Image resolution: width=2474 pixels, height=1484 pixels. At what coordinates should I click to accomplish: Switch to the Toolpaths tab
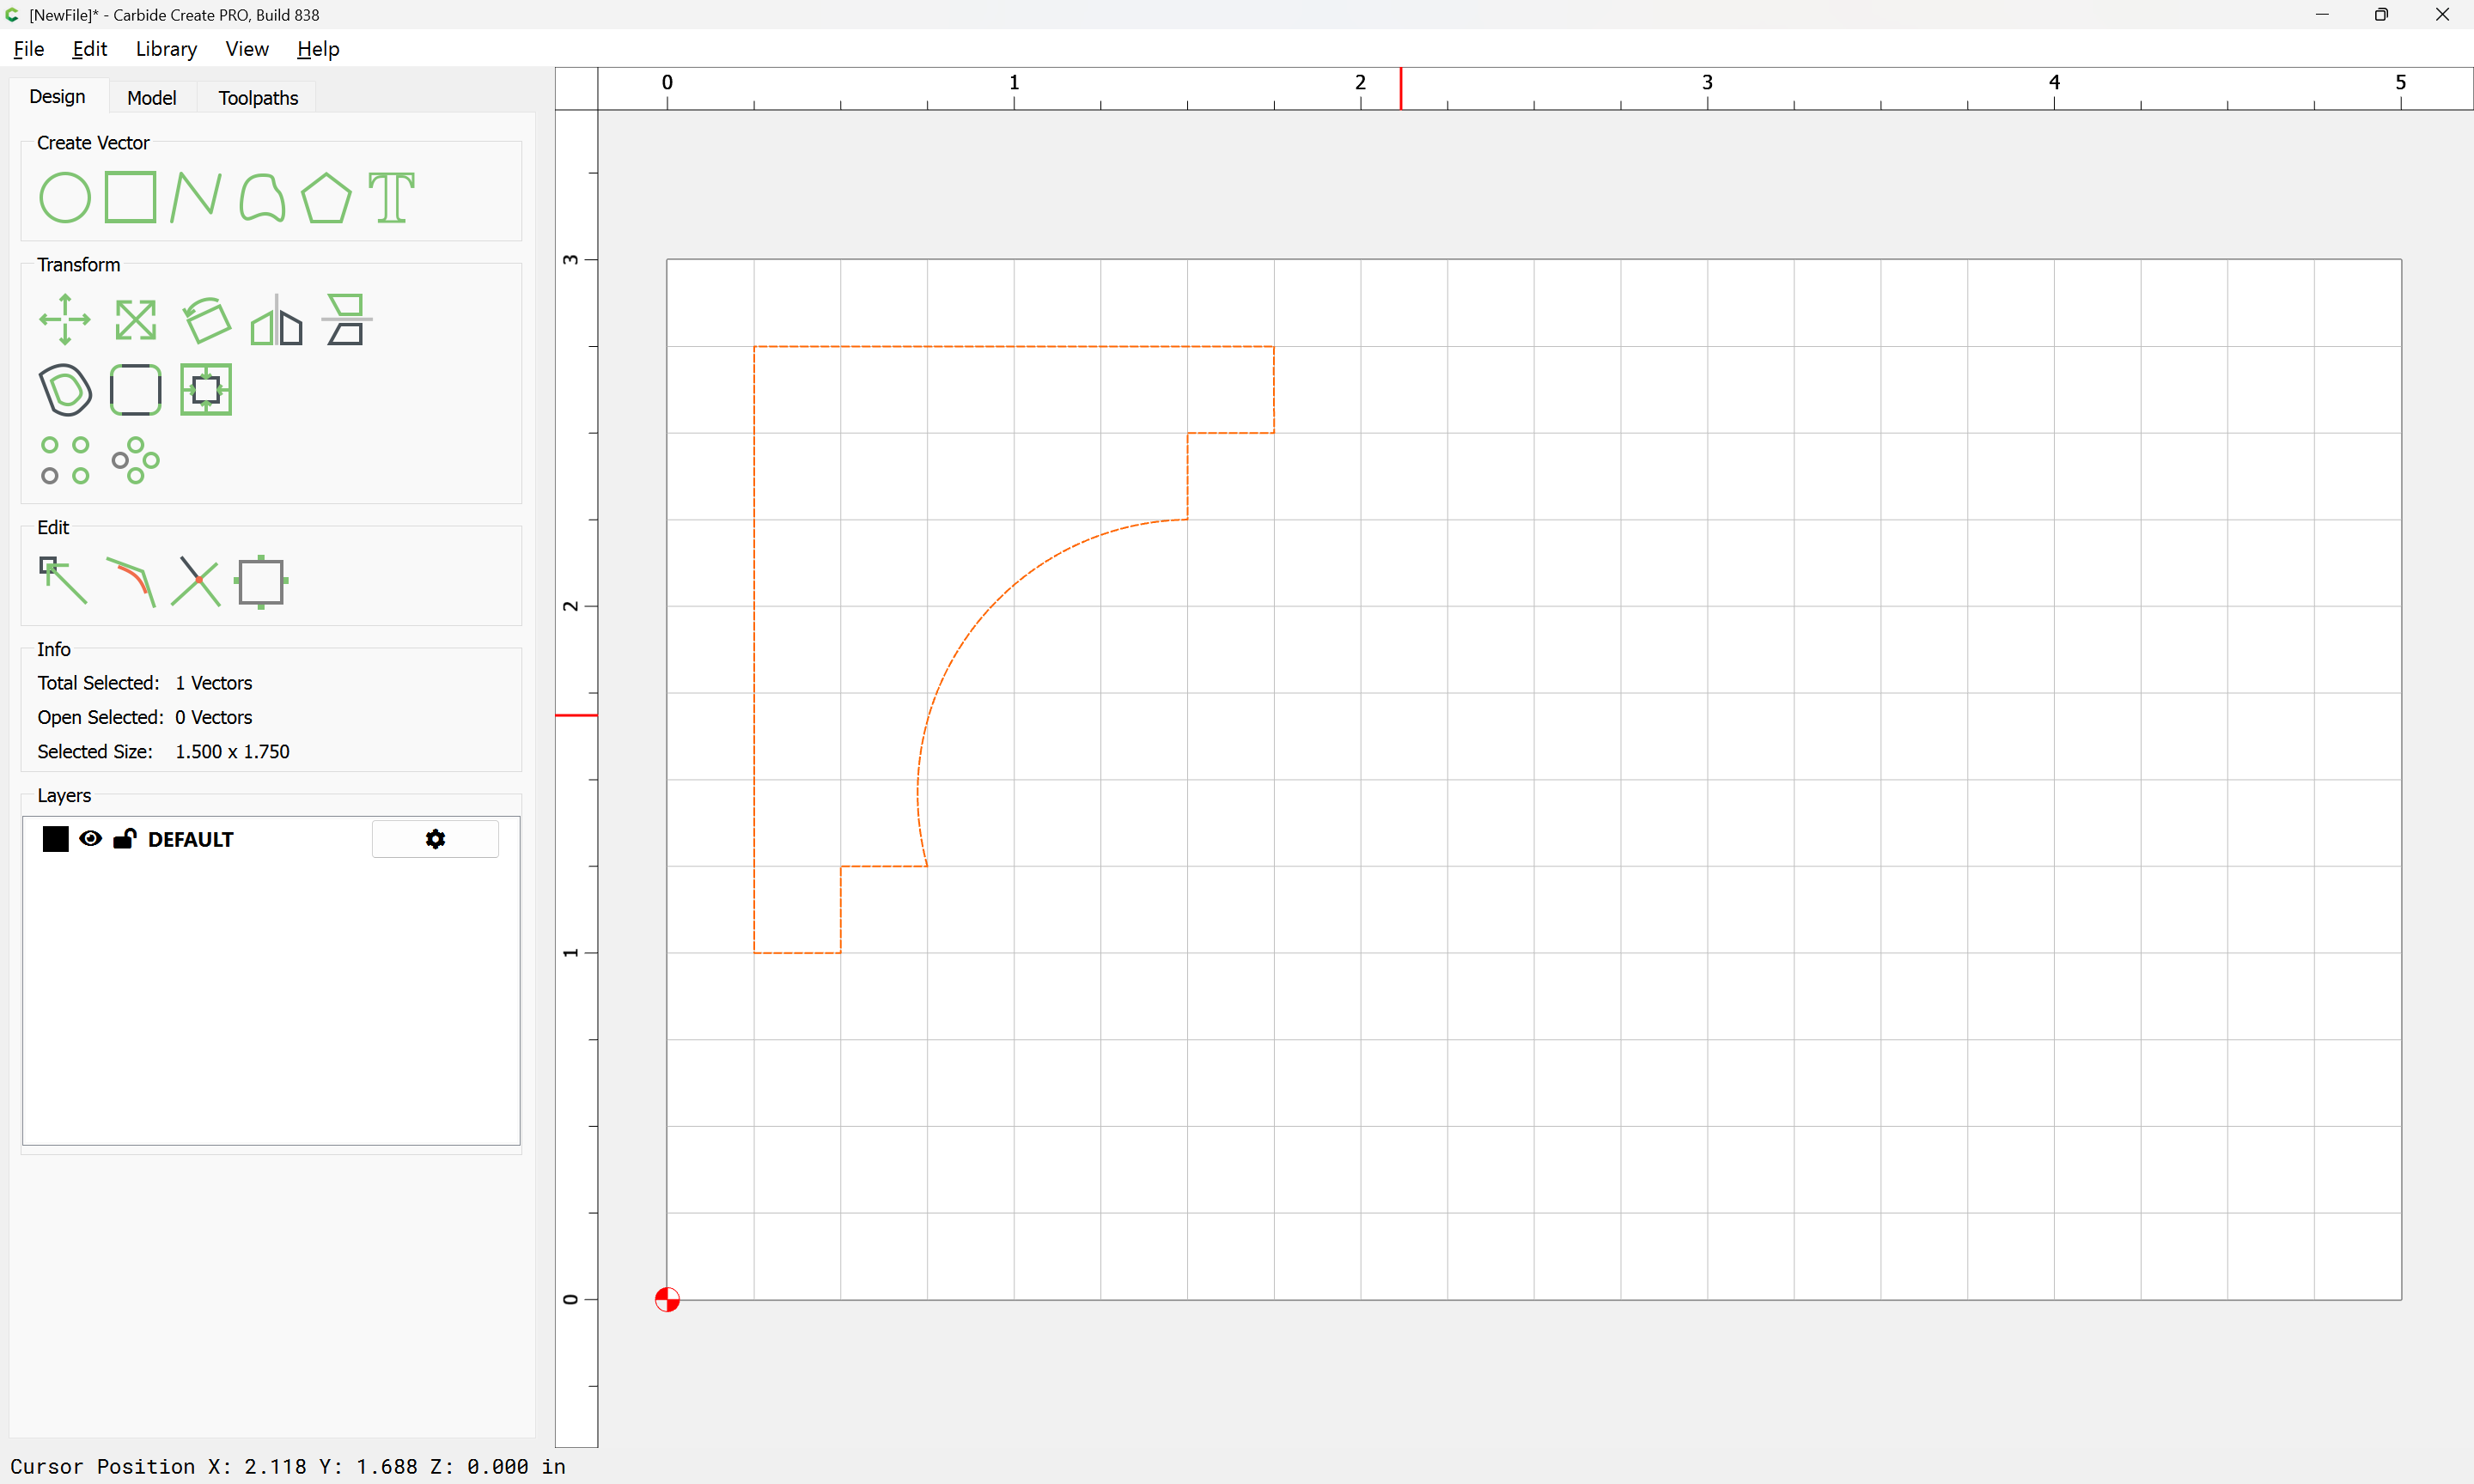(258, 98)
